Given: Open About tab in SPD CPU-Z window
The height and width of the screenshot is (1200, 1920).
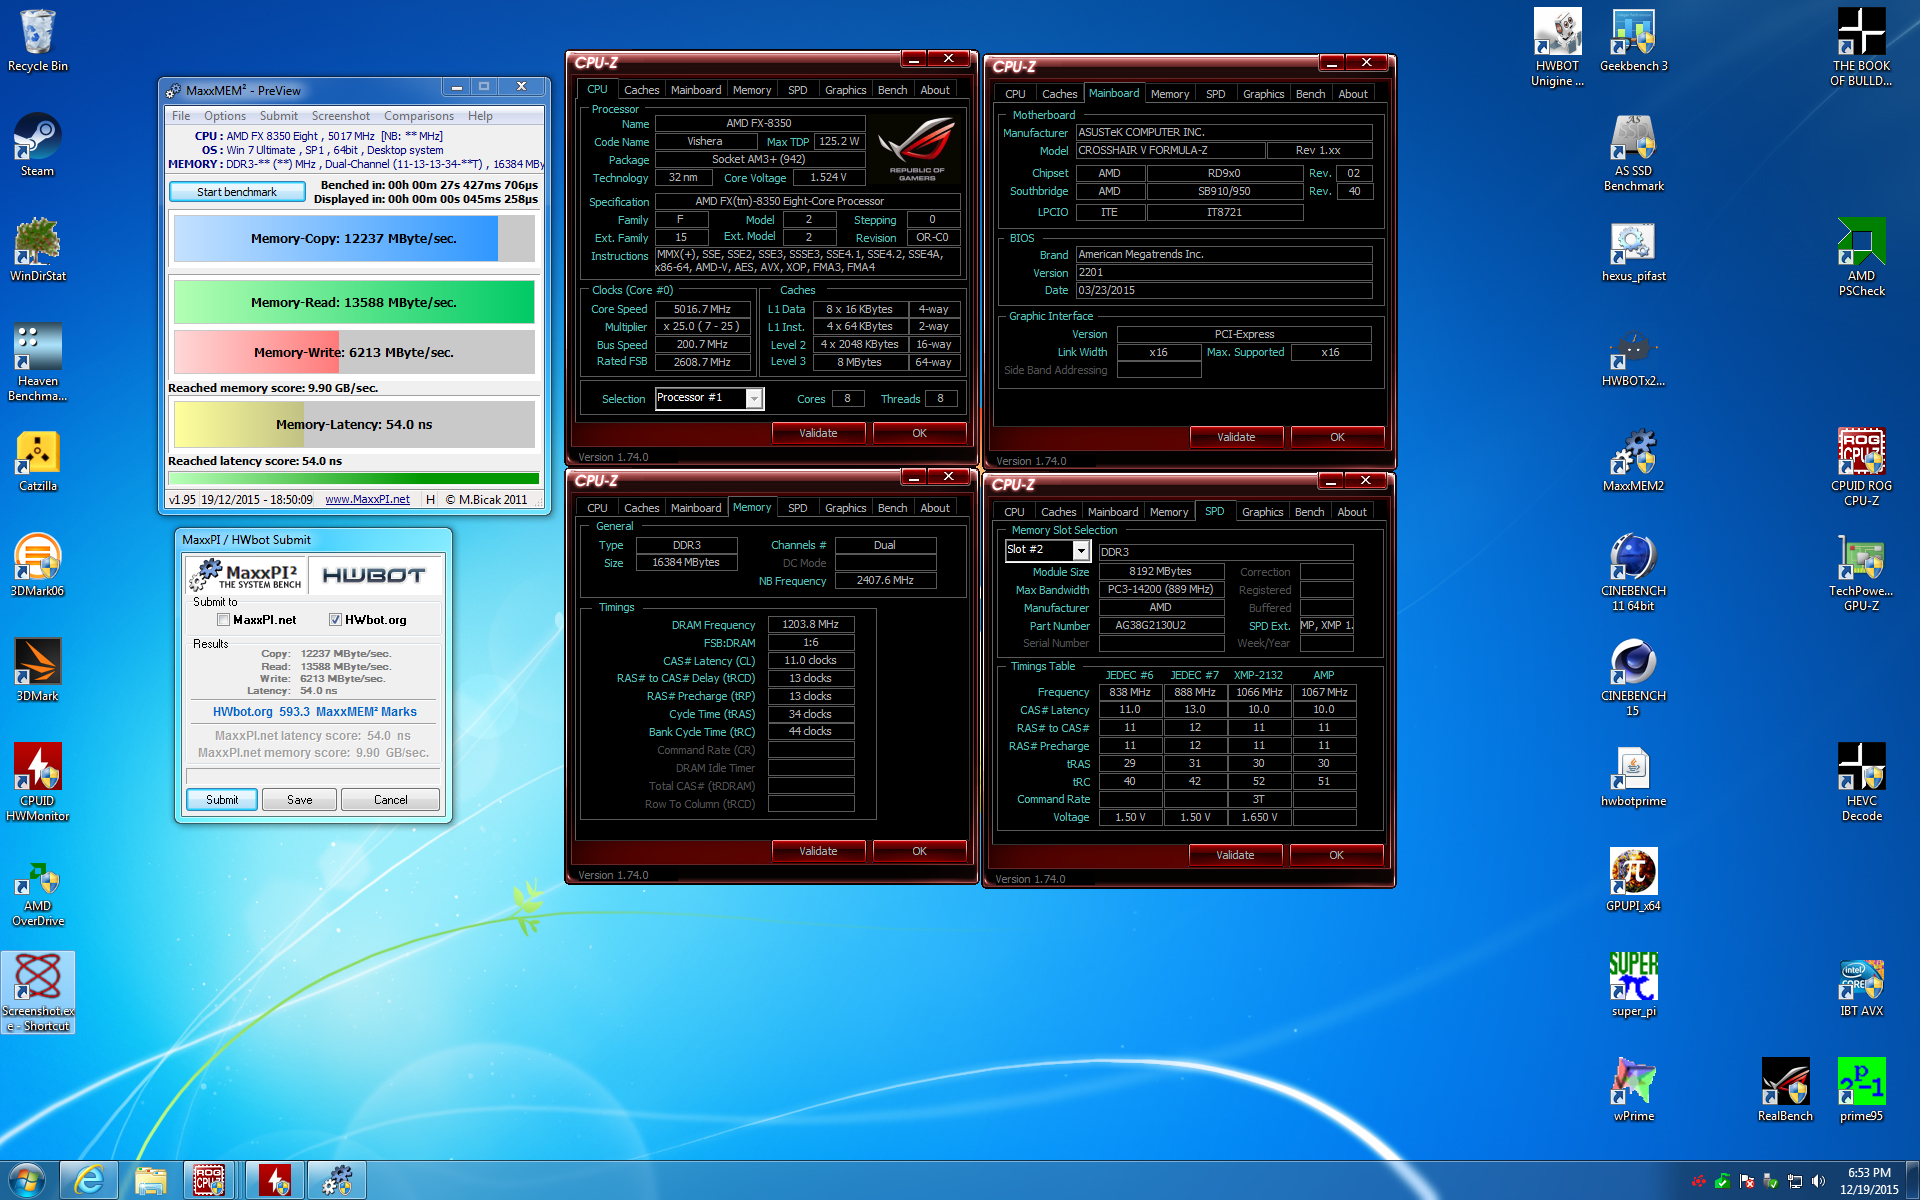Looking at the screenshot, I should [x=1352, y=512].
